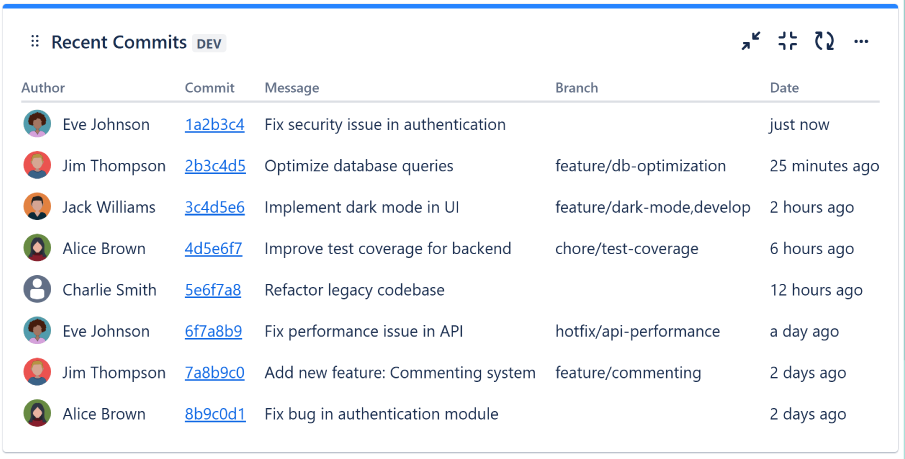
Task: Select message 'Fix bug in authentication module'
Action: 382,414
